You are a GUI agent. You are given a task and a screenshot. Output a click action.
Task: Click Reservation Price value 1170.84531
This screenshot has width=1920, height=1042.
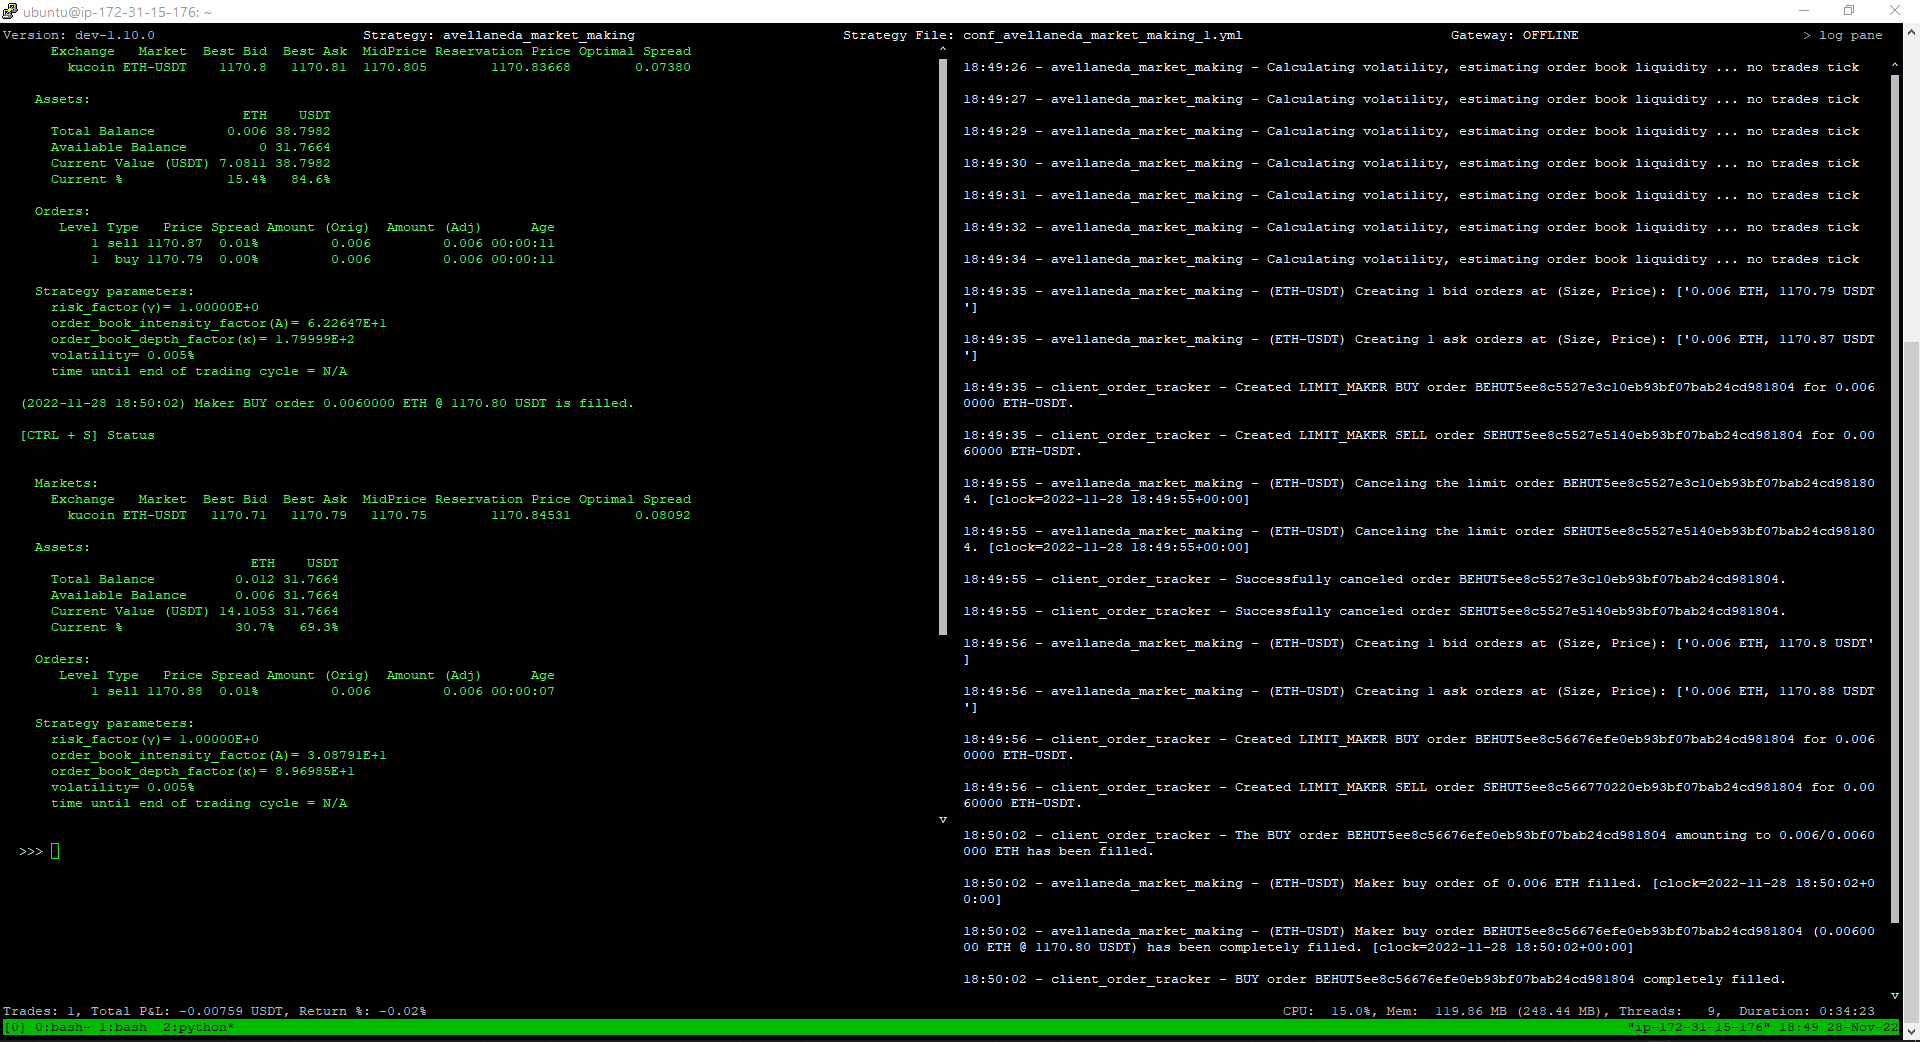[531, 515]
